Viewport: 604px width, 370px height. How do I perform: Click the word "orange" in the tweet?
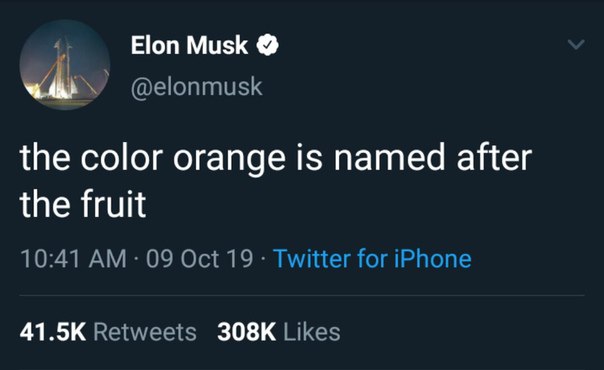[x=229, y=159]
